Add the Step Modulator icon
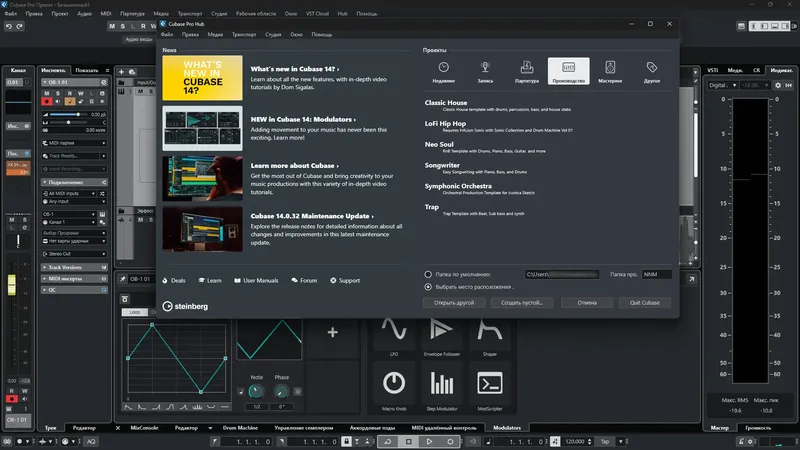The image size is (800, 450). point(441,387)
